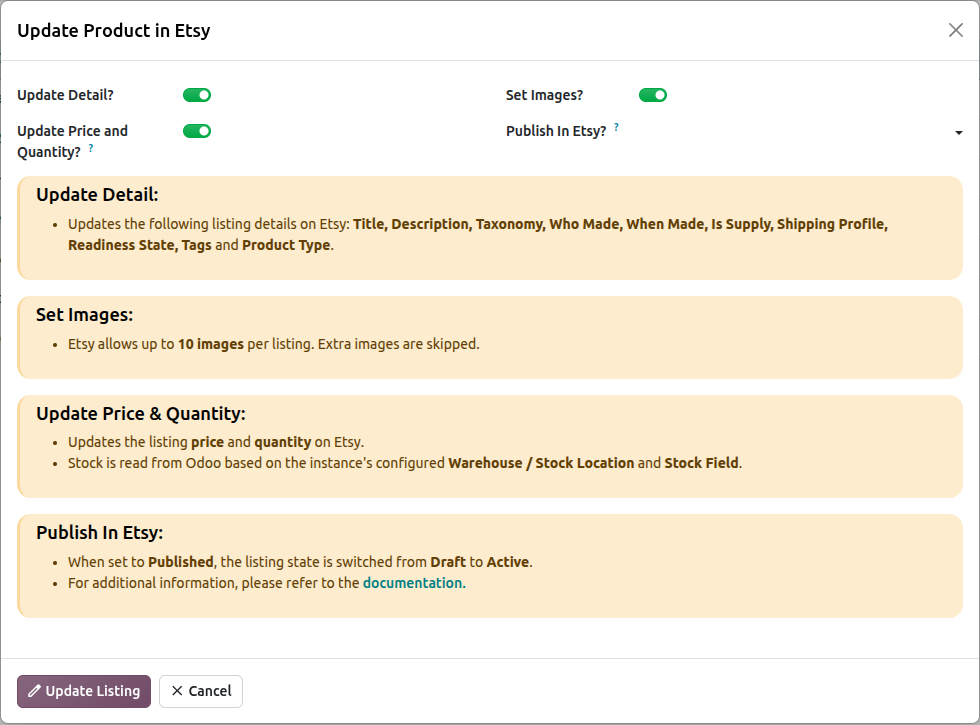Click the Update Price and Quantity? label
The height and width of the screenshot is (725, 980).
tap(72, 141)
